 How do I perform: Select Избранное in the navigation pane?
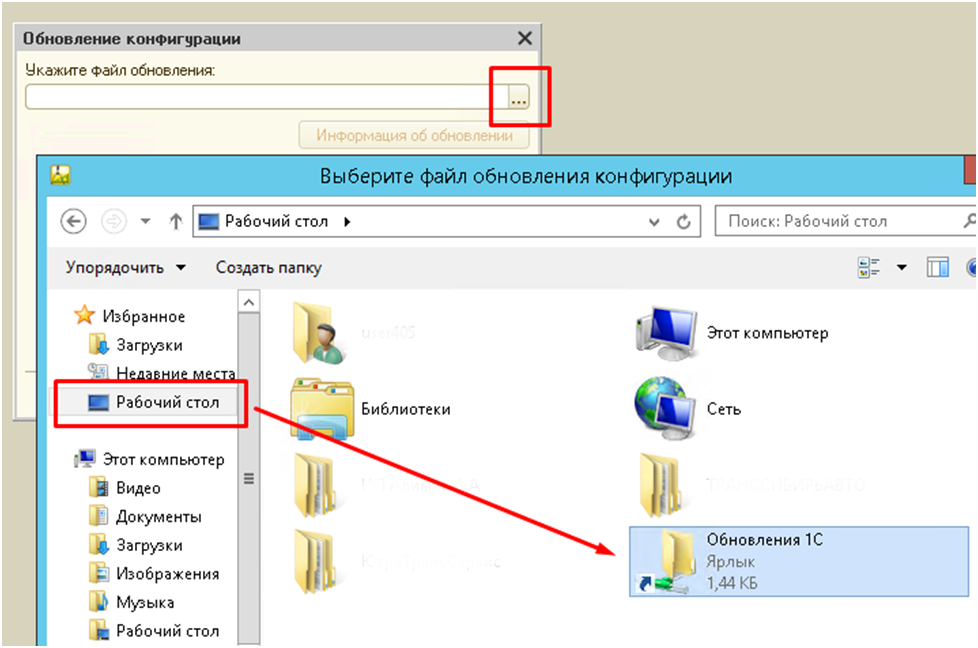click(144, 316)
